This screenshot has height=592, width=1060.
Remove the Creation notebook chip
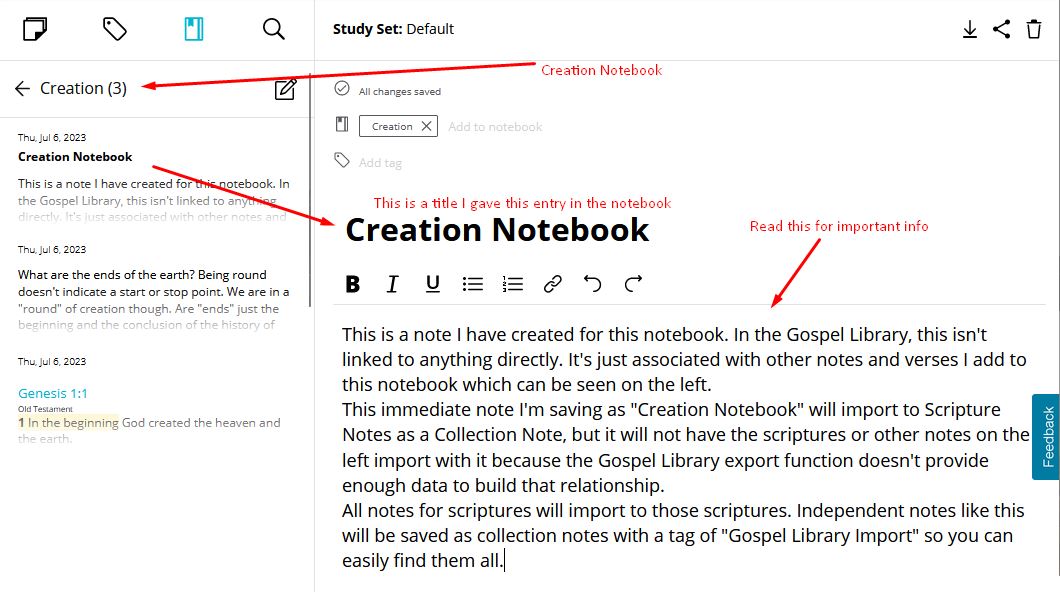tap(426, 126)
